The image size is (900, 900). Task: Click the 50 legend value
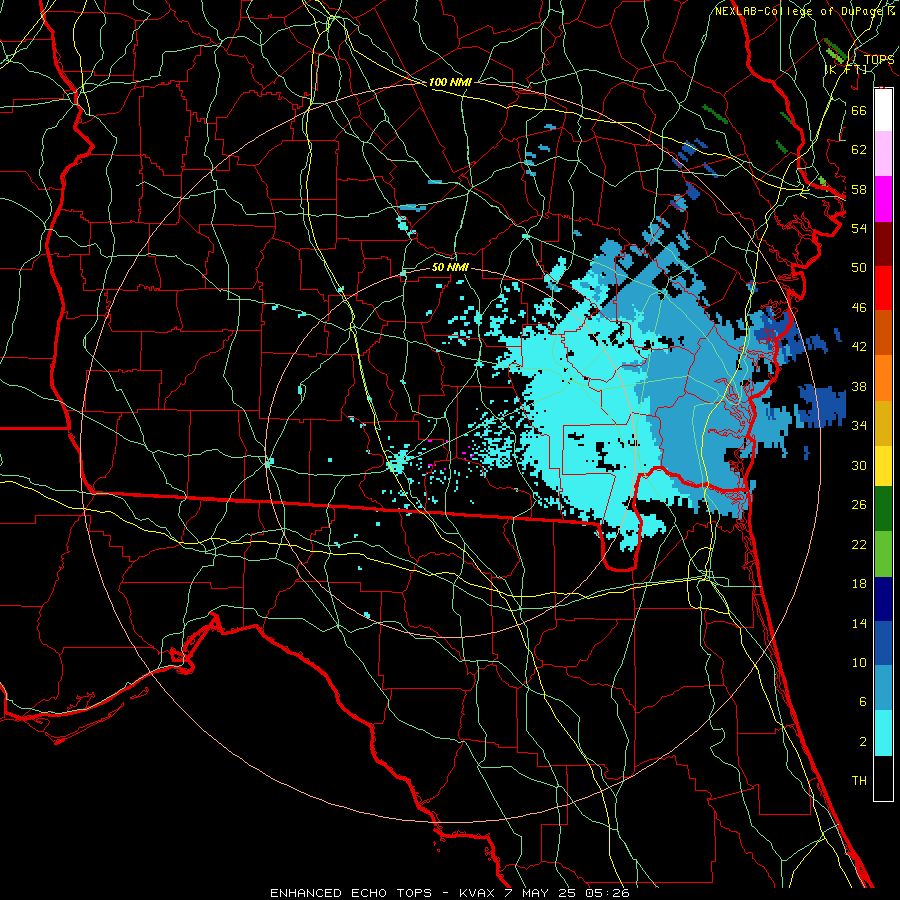tap(859, 268)
